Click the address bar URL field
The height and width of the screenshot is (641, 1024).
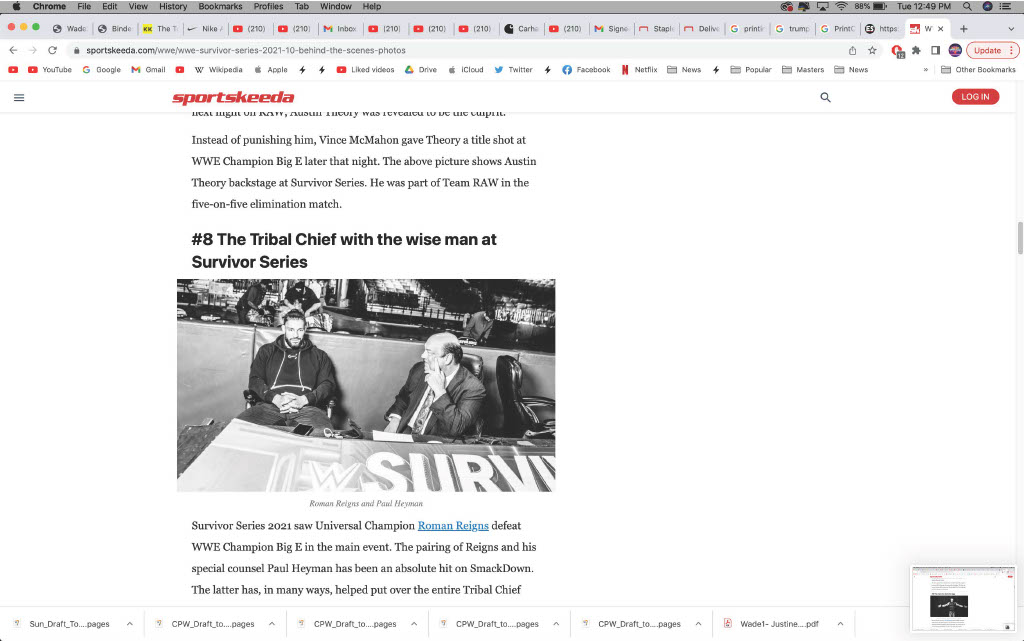pyautogui.click(x=457, y=50)
